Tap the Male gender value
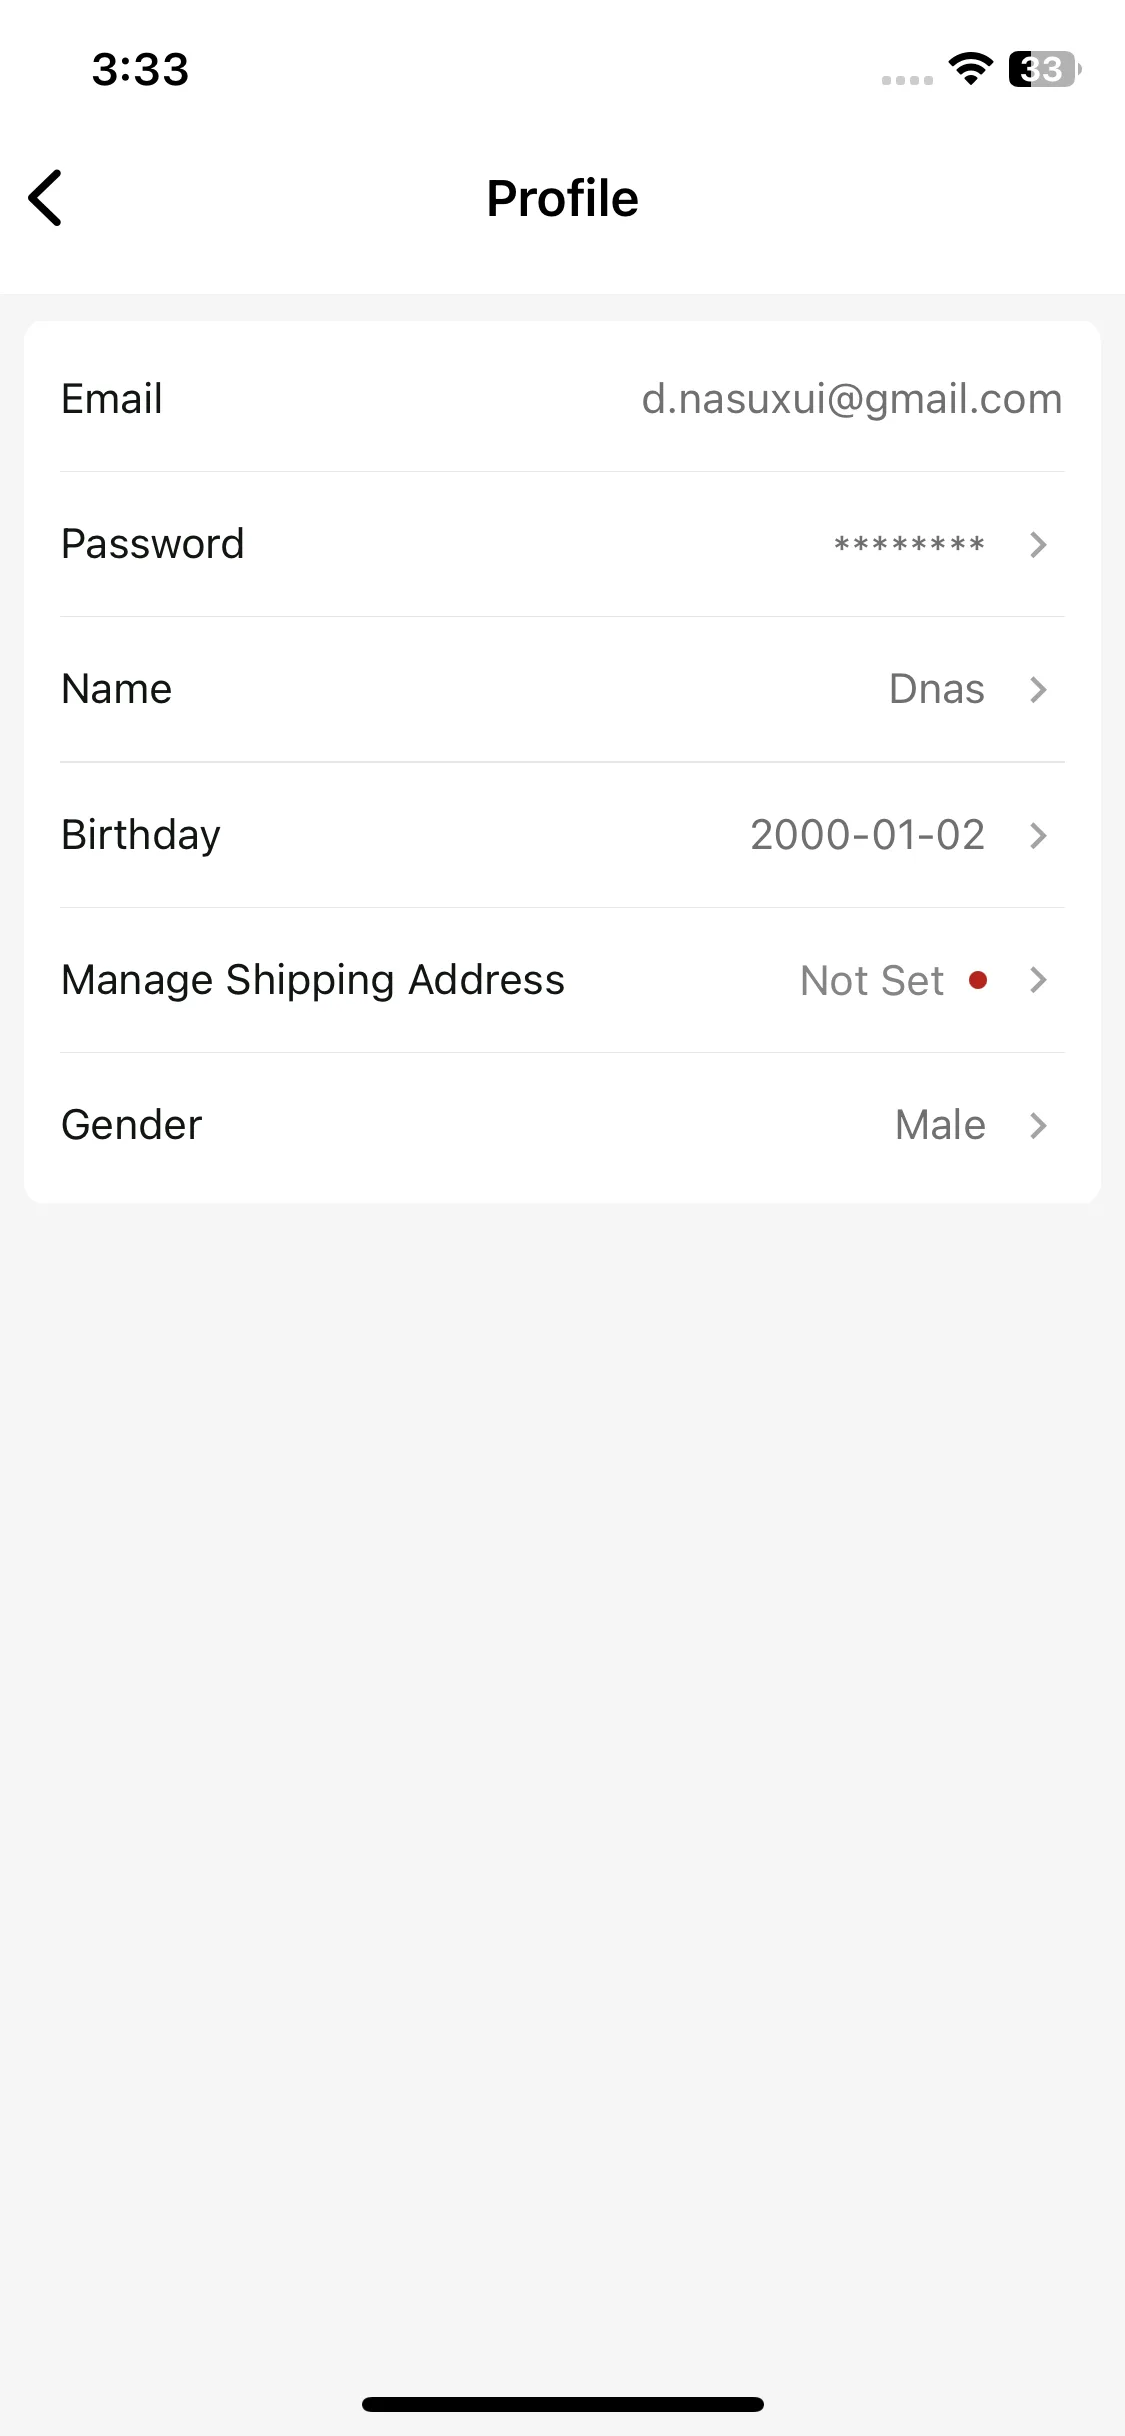This screenshot has height=2436, width=1125. click(940, 1125)
